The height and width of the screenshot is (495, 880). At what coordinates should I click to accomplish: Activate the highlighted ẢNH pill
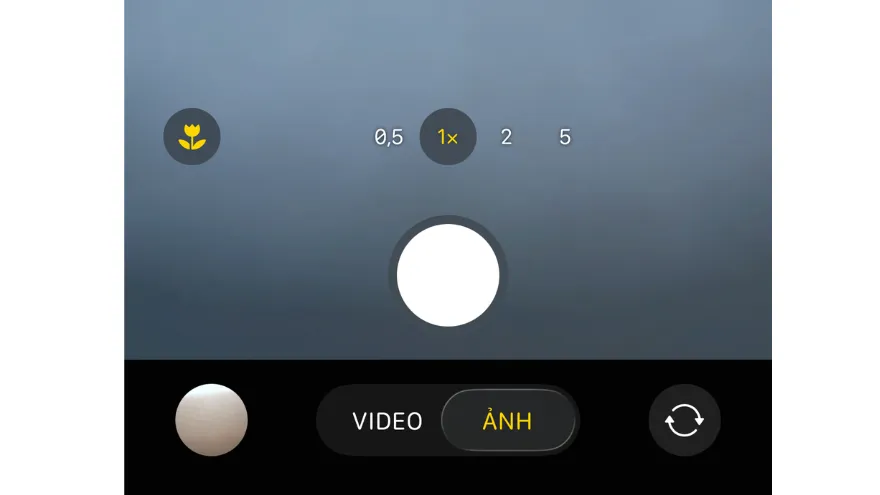point(508,420)
